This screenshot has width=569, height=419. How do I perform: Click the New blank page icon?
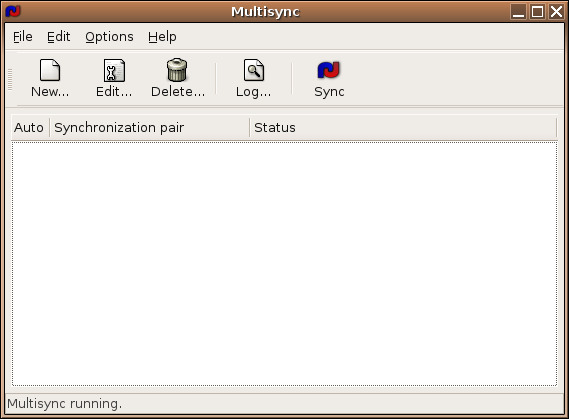[x=50, y=70]
